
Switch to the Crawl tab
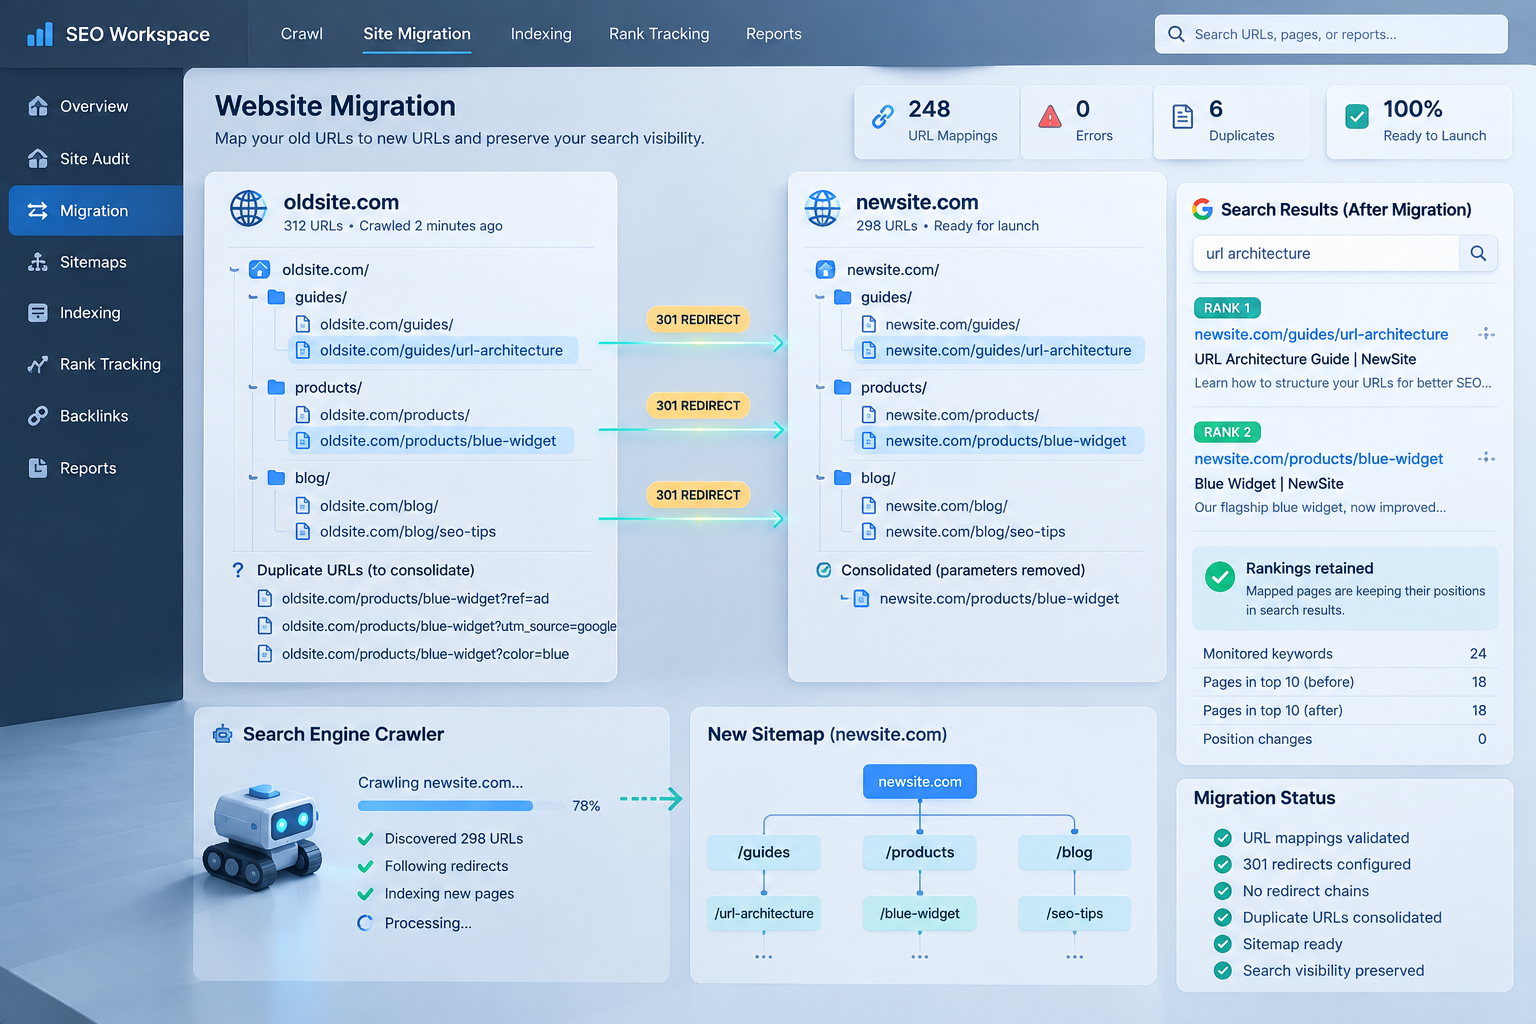pyautogui.click(x=302, y=34)
